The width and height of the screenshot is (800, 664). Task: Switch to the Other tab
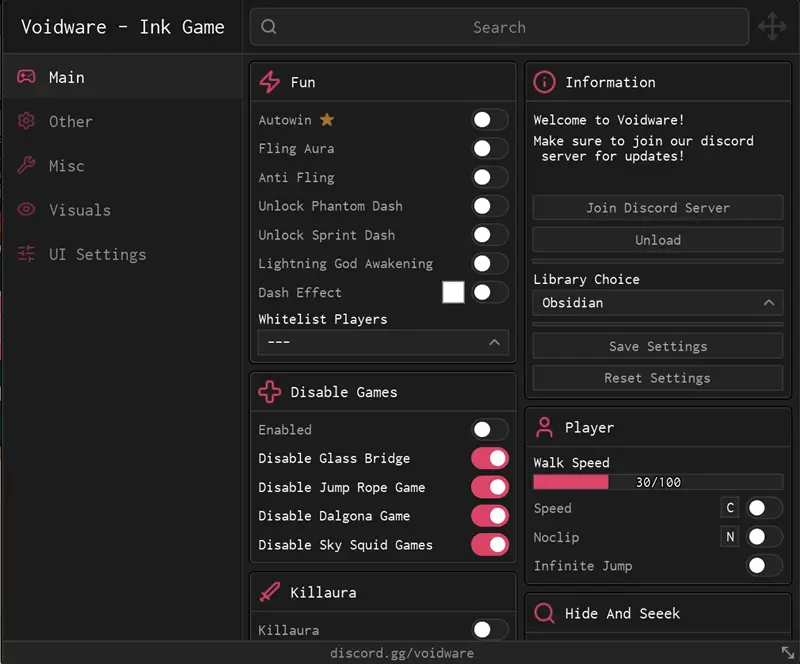tap(122, 121)
